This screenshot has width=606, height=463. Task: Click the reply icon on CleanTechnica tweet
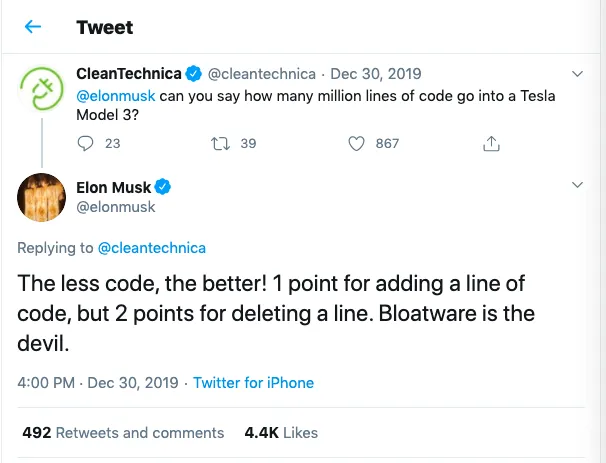coord(85,144)
